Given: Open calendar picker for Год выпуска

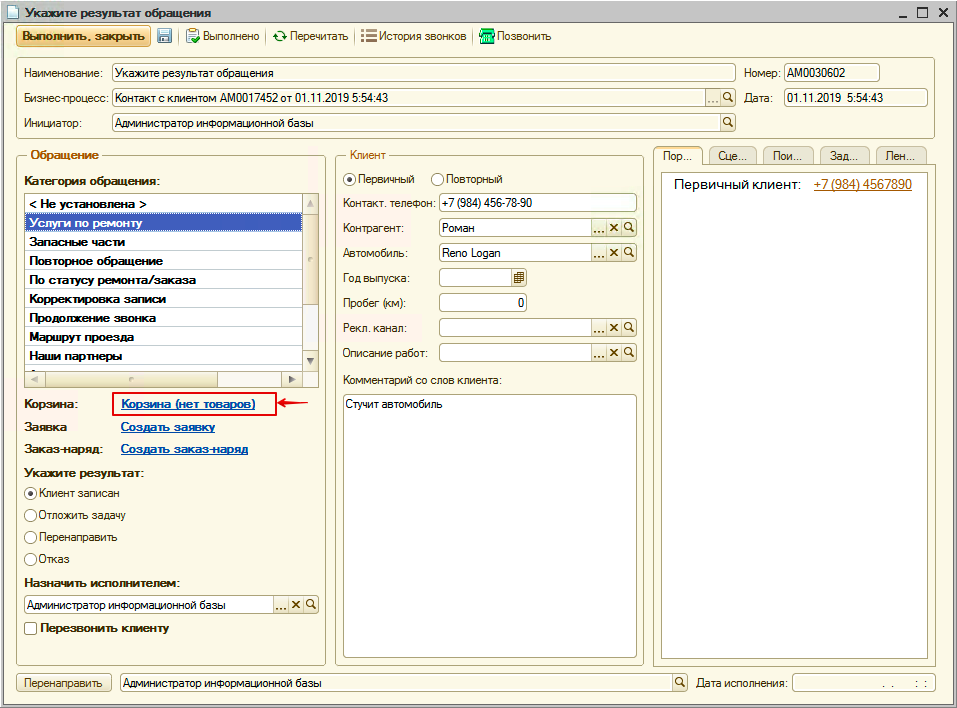Looking at the screenshot, I should click(x=519, y=278).
